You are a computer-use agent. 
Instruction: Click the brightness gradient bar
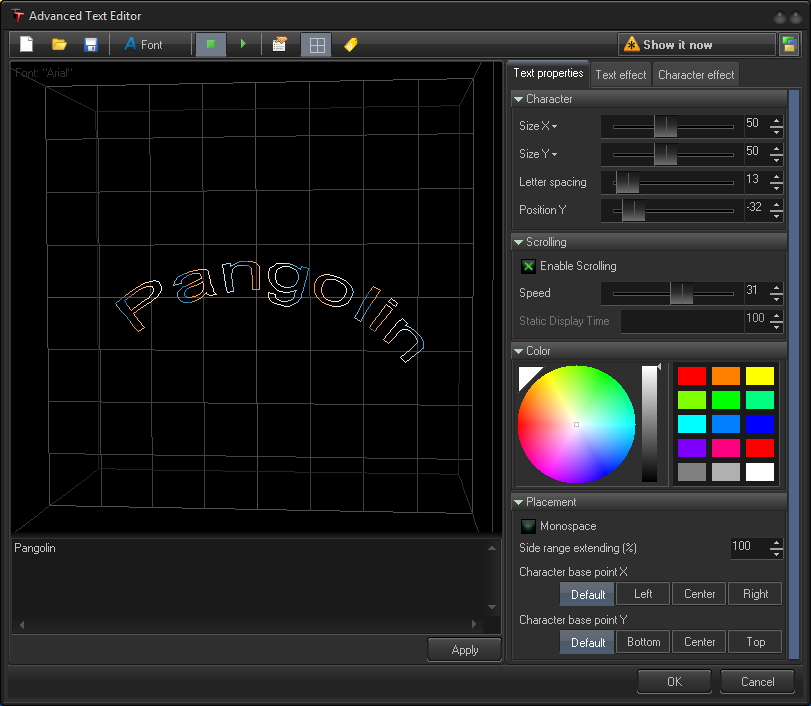tap(650, 424)
